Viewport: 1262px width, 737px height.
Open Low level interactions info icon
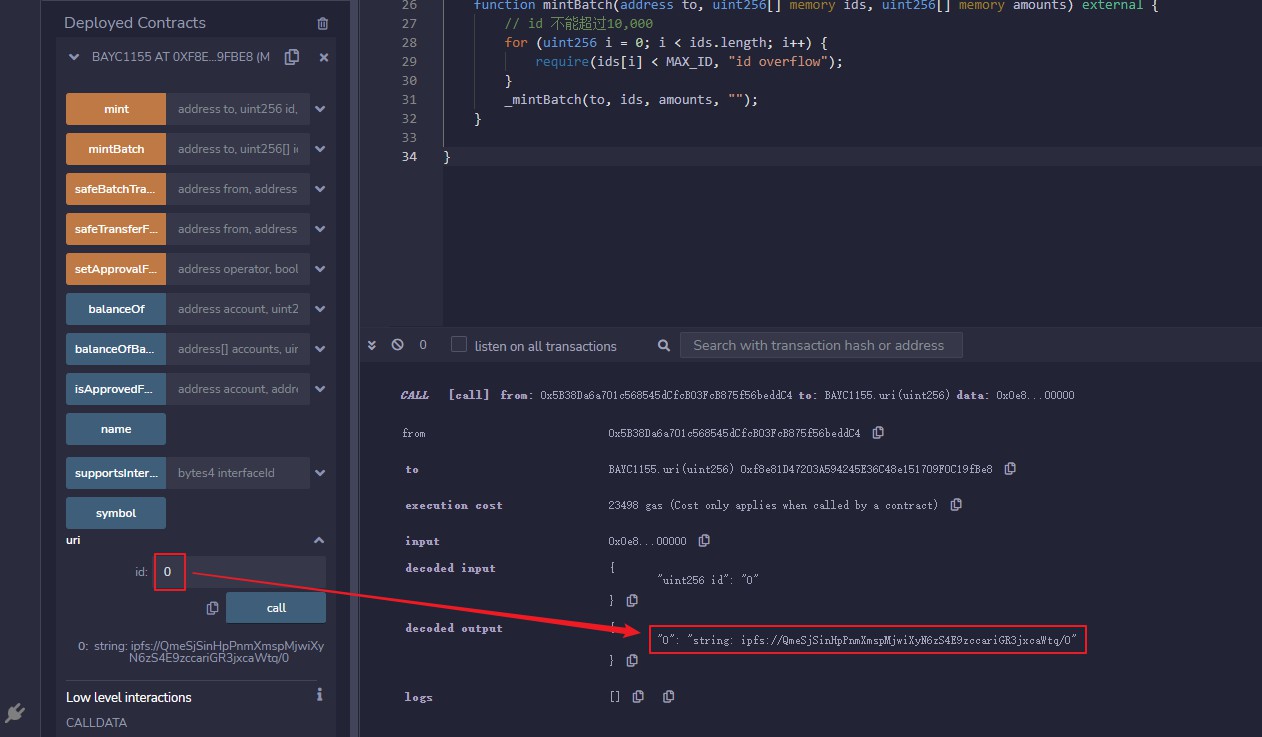click(319, 695)
